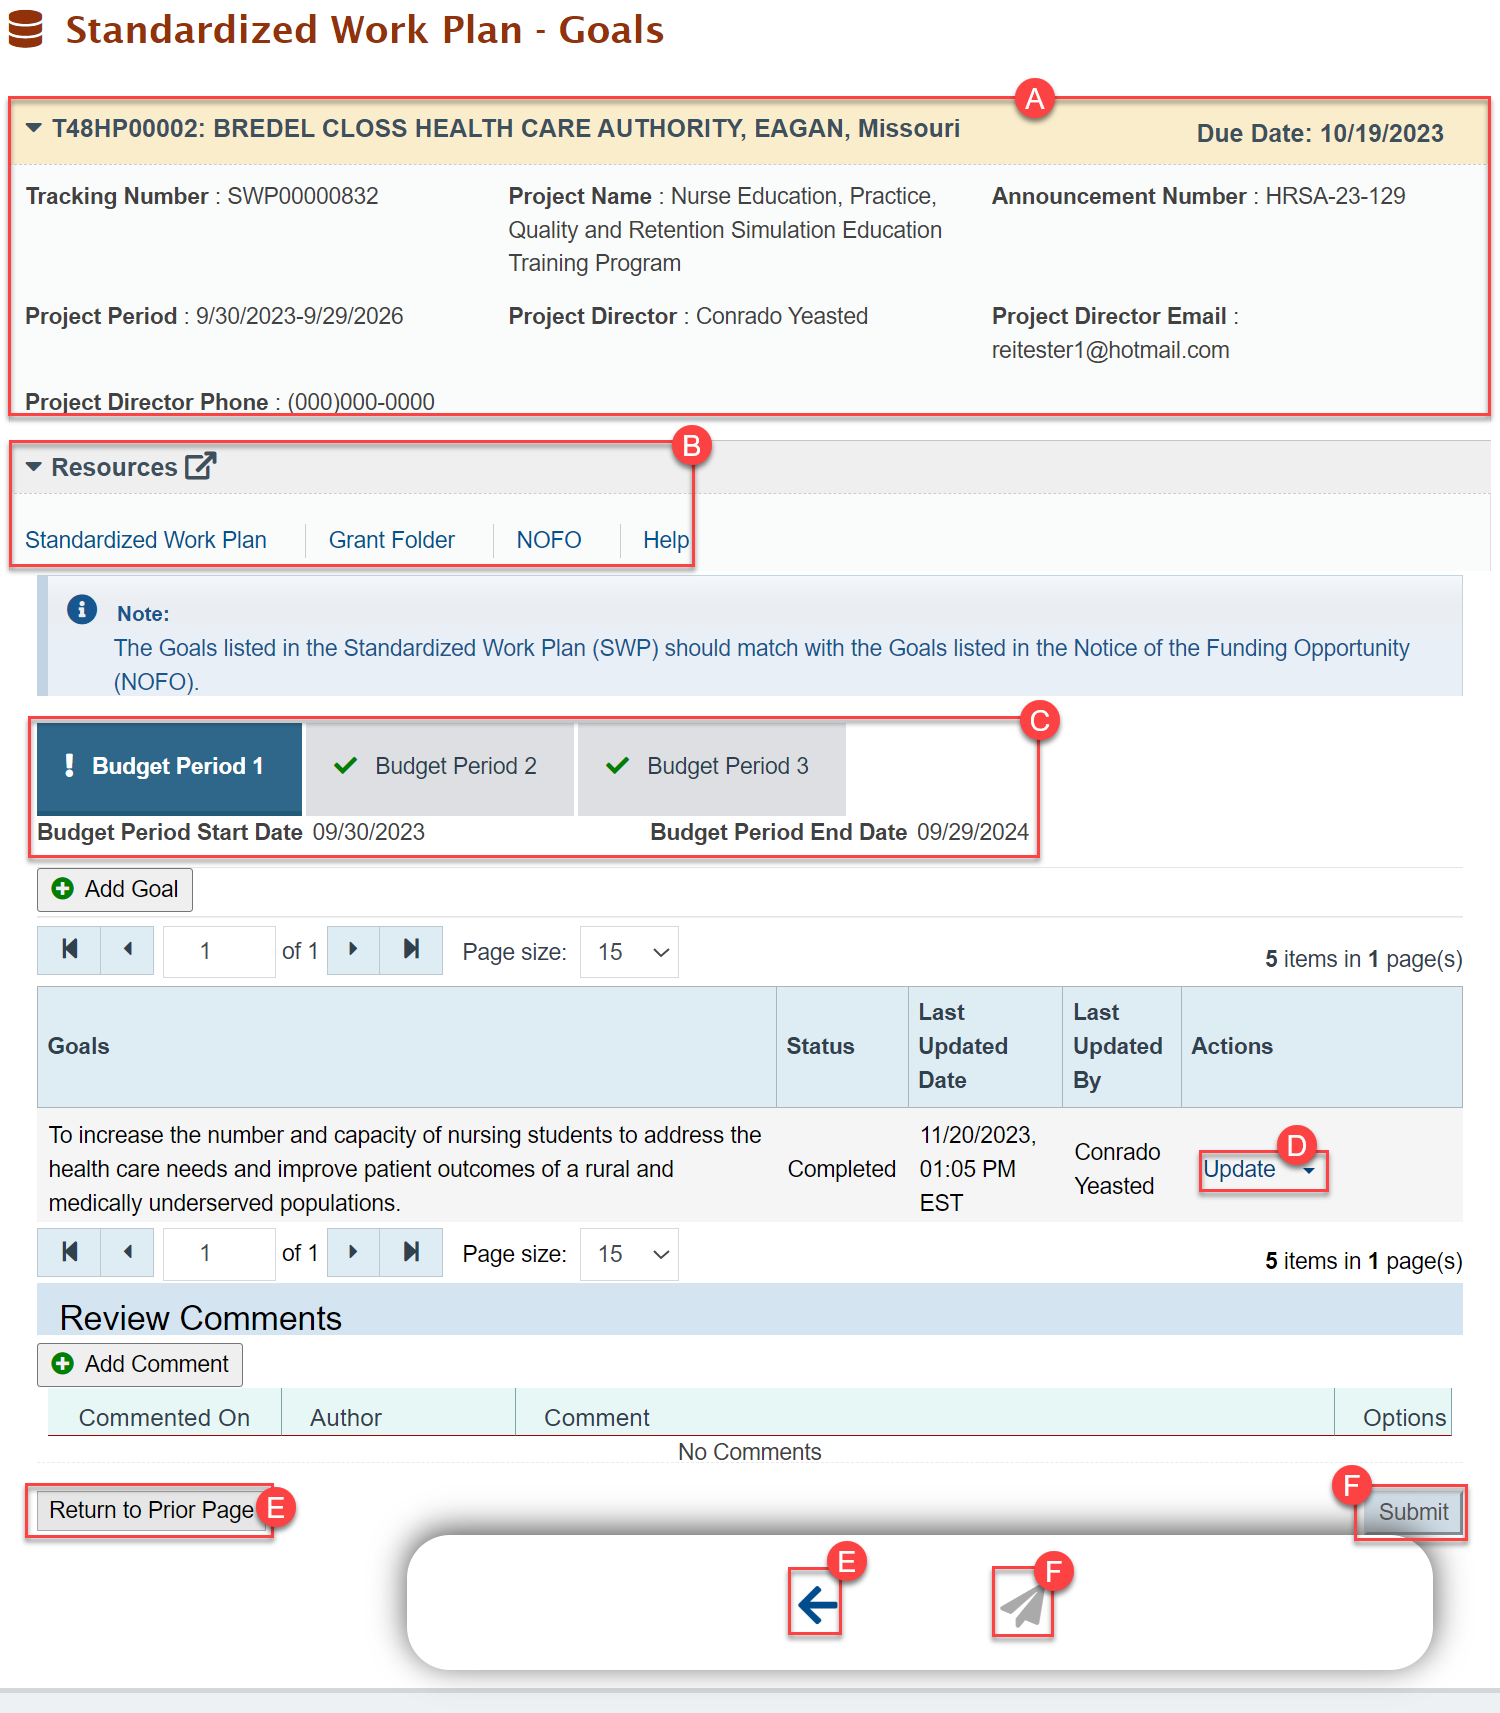1500x1713 pixels.
Task: Collapse the Resources section triangle
Action: [x=34, y=467]
